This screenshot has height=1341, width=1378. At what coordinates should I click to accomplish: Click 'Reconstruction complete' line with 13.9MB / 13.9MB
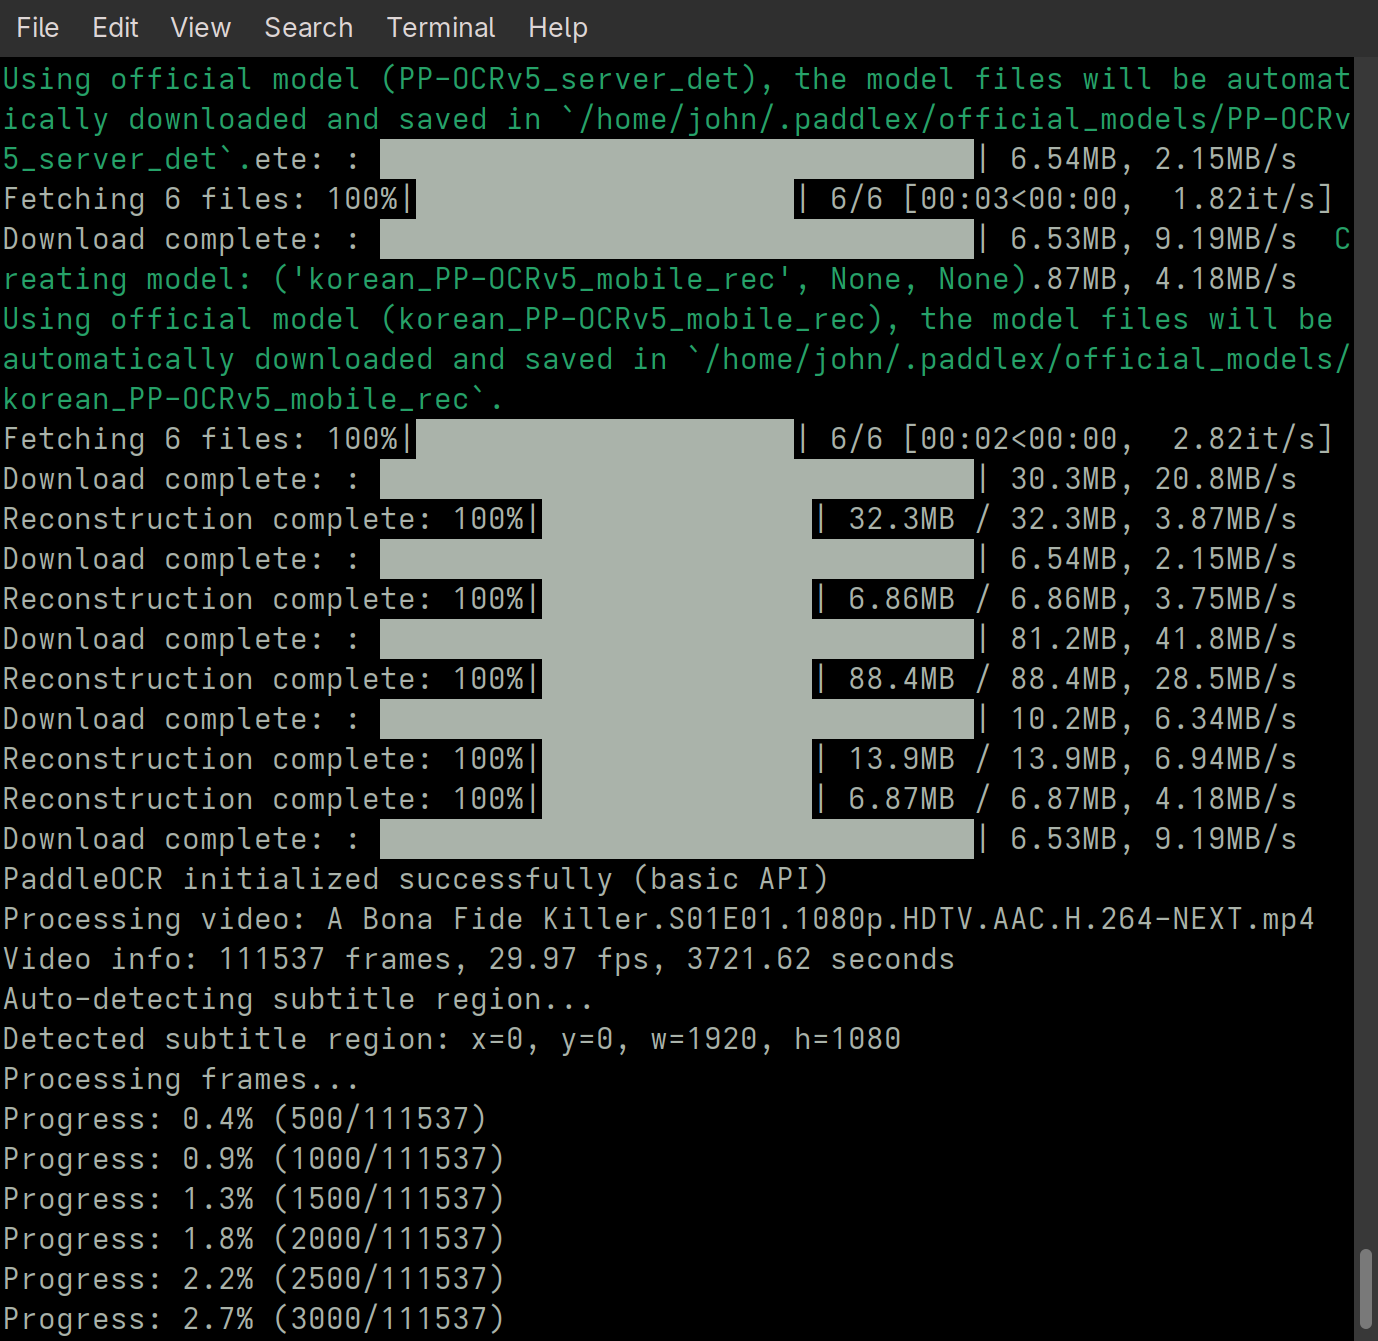(x=650, y=759)
